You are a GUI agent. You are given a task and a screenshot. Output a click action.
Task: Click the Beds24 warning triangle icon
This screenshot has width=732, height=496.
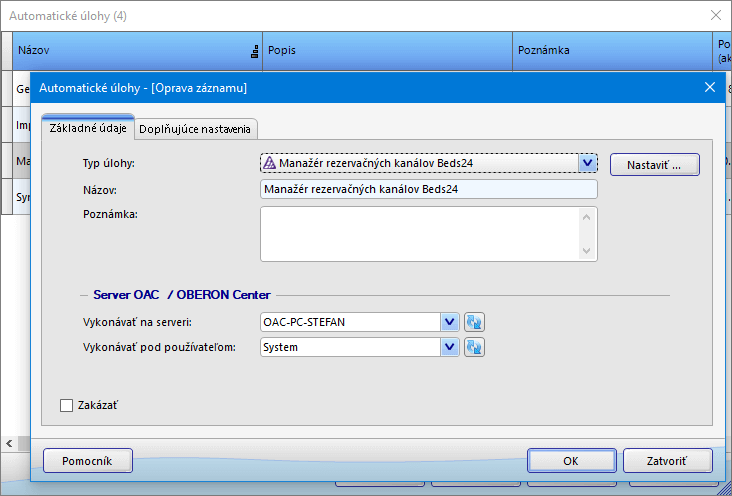point(269,163)
